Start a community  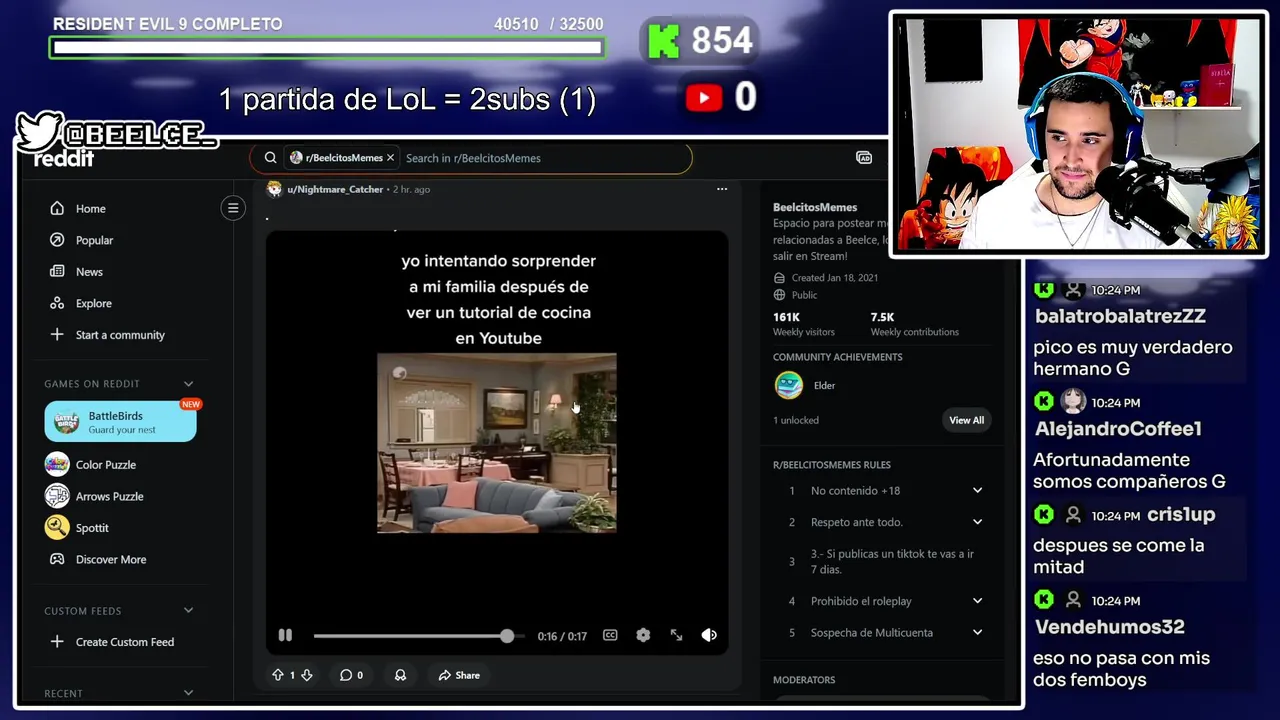tap(120, 335)
